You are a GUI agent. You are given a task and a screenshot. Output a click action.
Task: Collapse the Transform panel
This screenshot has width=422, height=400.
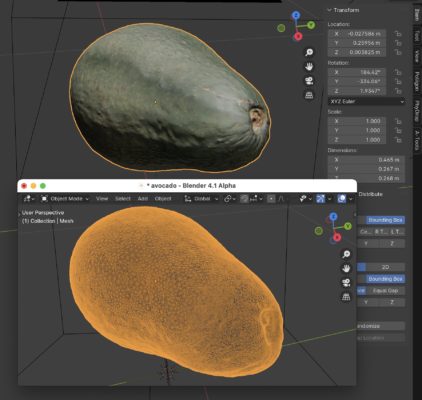pos(344,10)
